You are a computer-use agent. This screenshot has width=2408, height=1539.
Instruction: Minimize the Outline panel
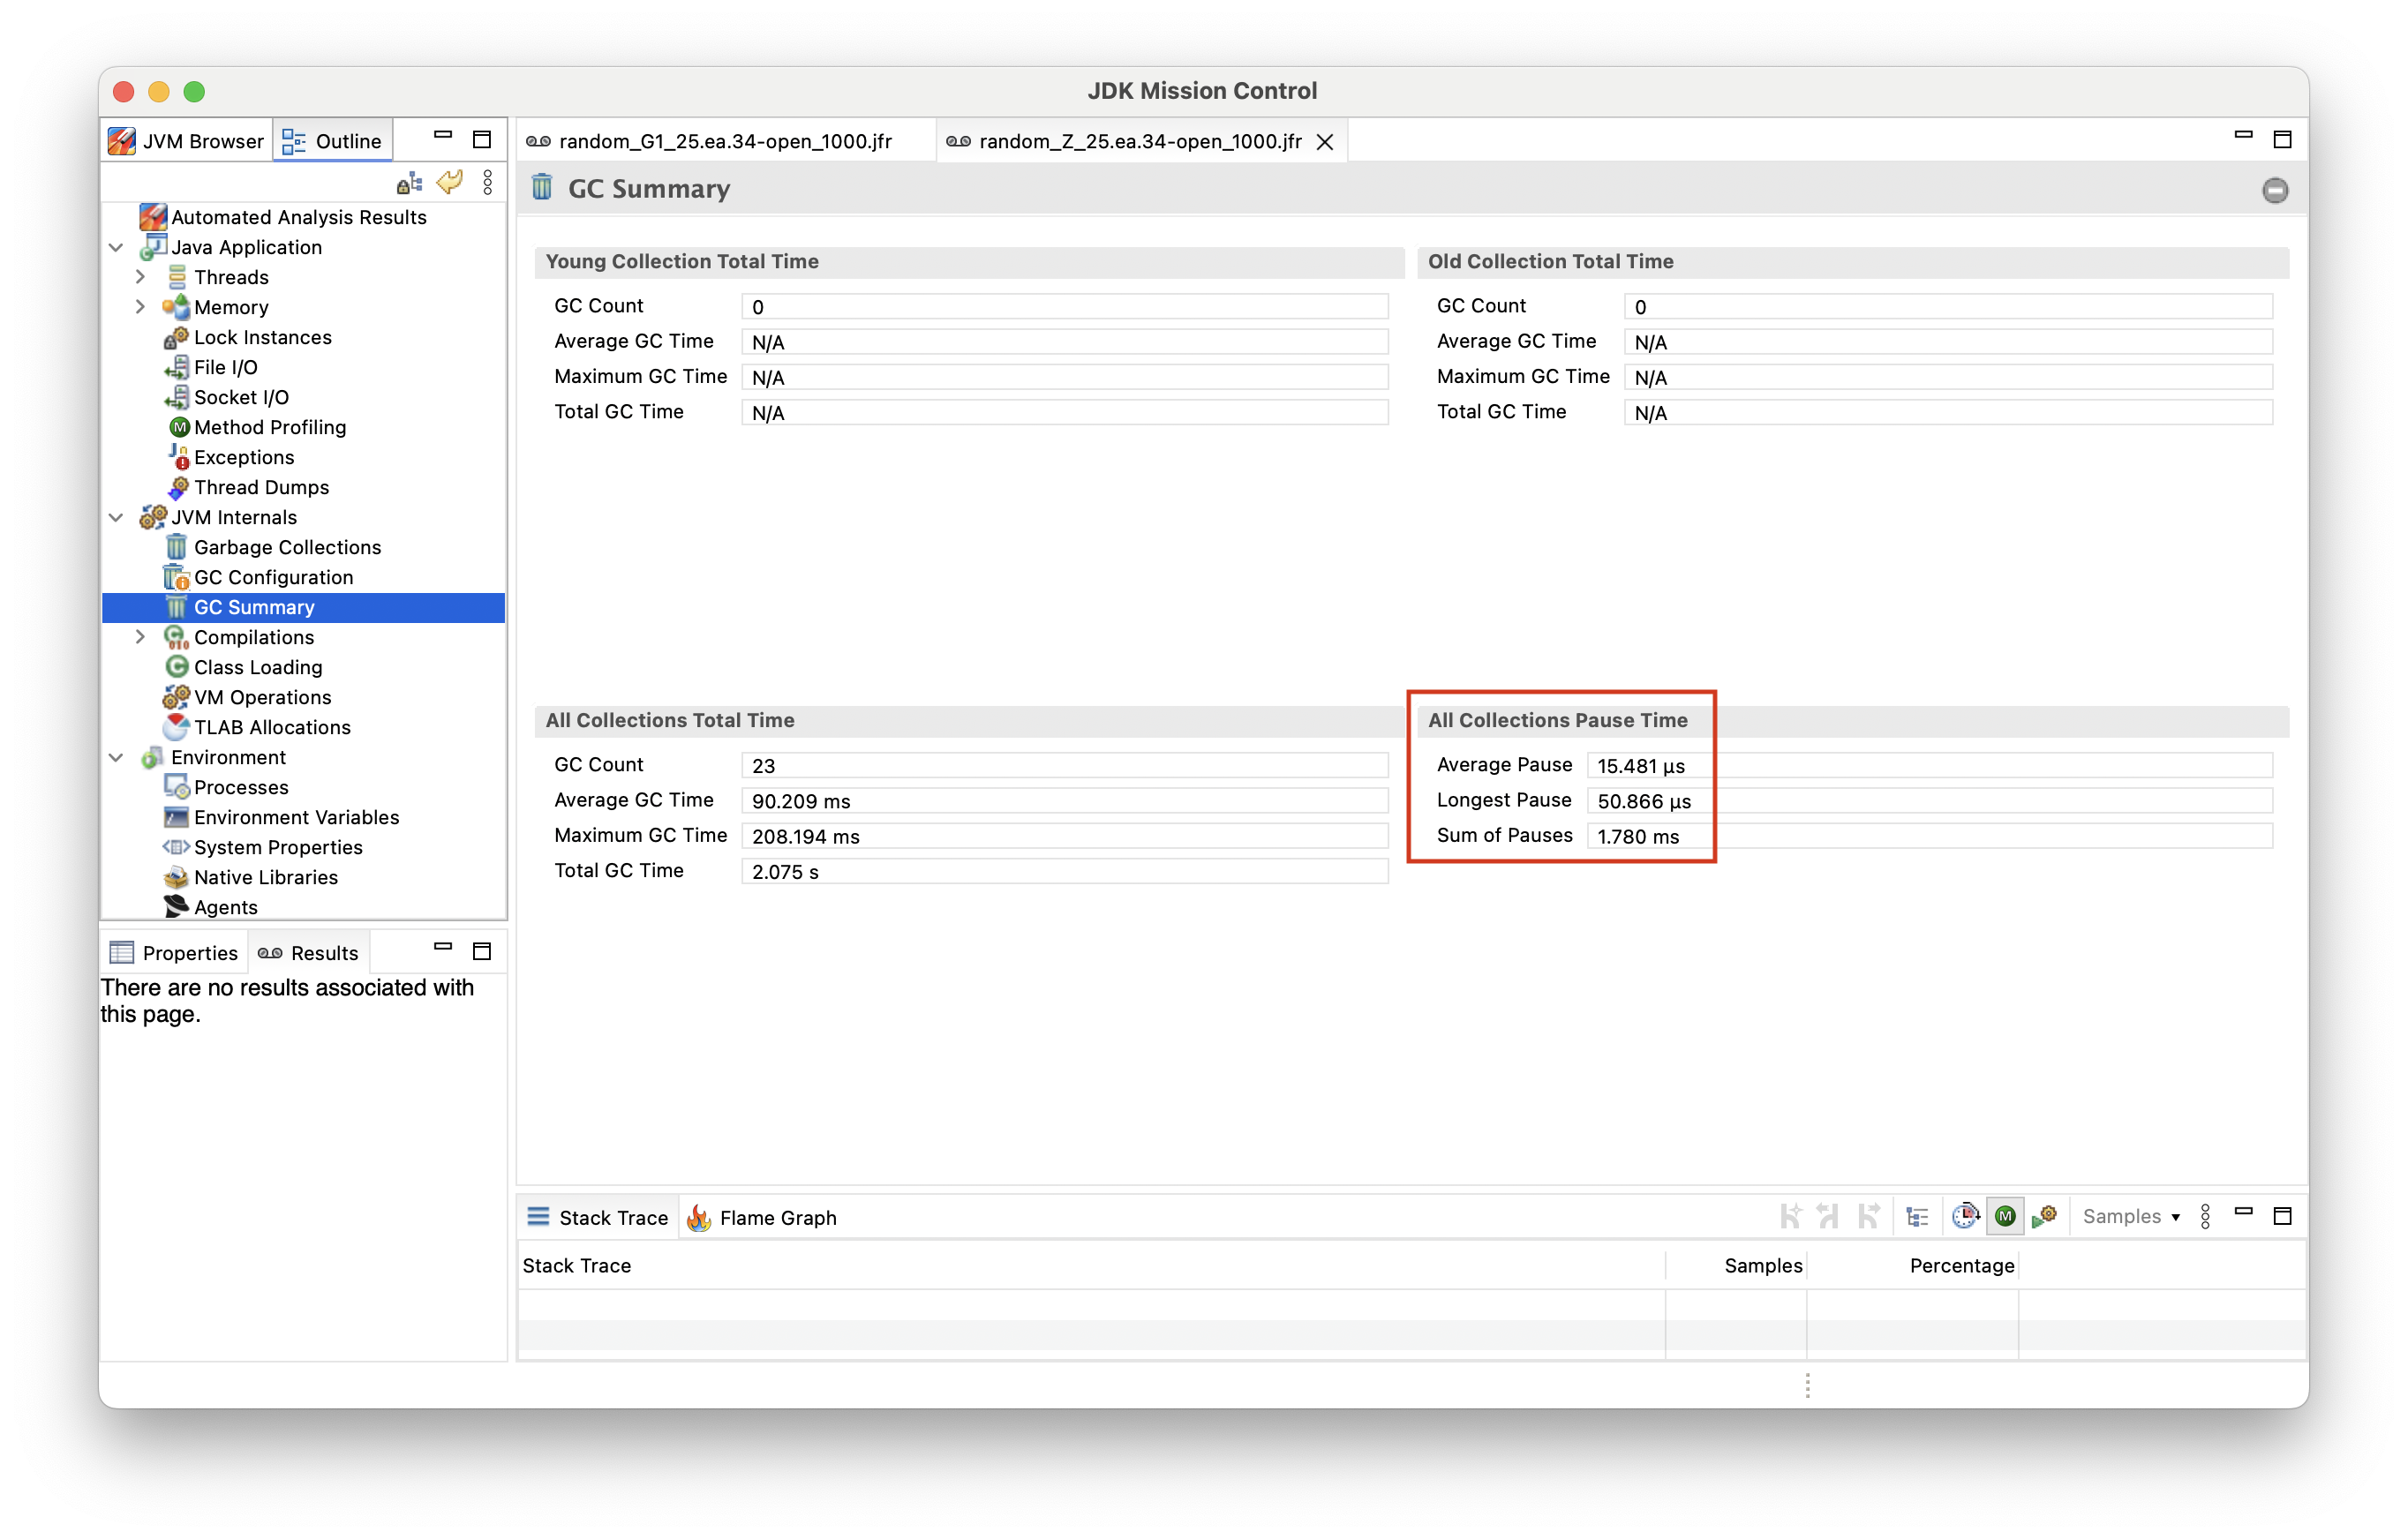pos(443,135)
